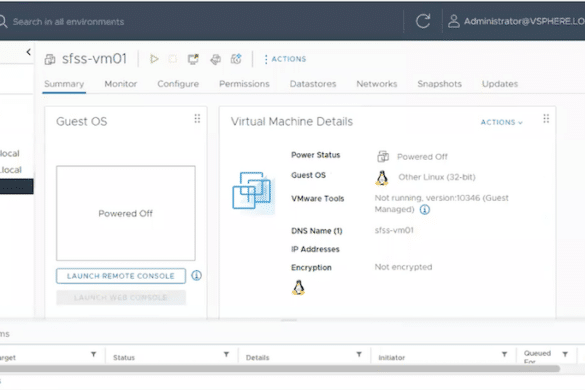Go to the Configure tab

coord(178,84)
